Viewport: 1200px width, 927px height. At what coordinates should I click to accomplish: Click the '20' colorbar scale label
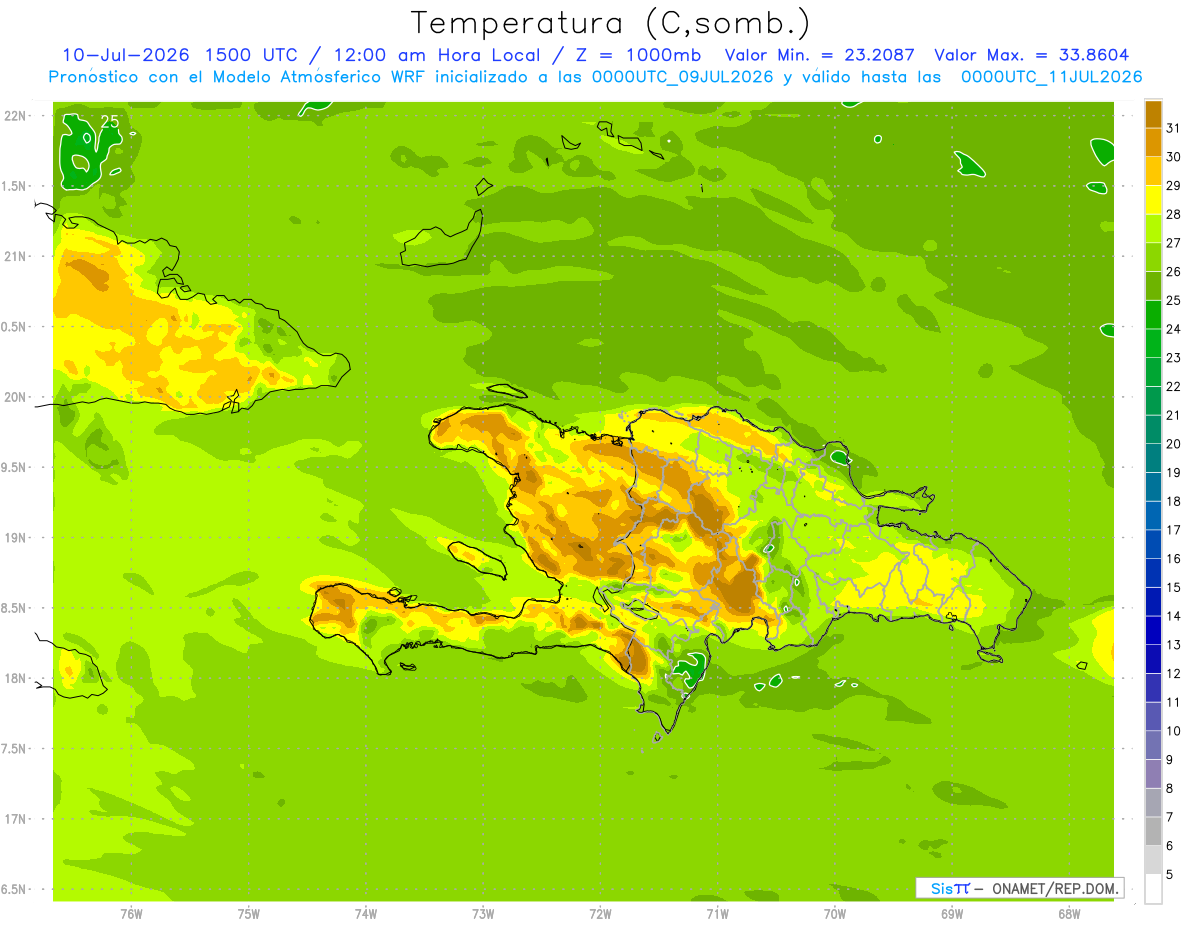pyautogui.click(x=1173, y=444)
